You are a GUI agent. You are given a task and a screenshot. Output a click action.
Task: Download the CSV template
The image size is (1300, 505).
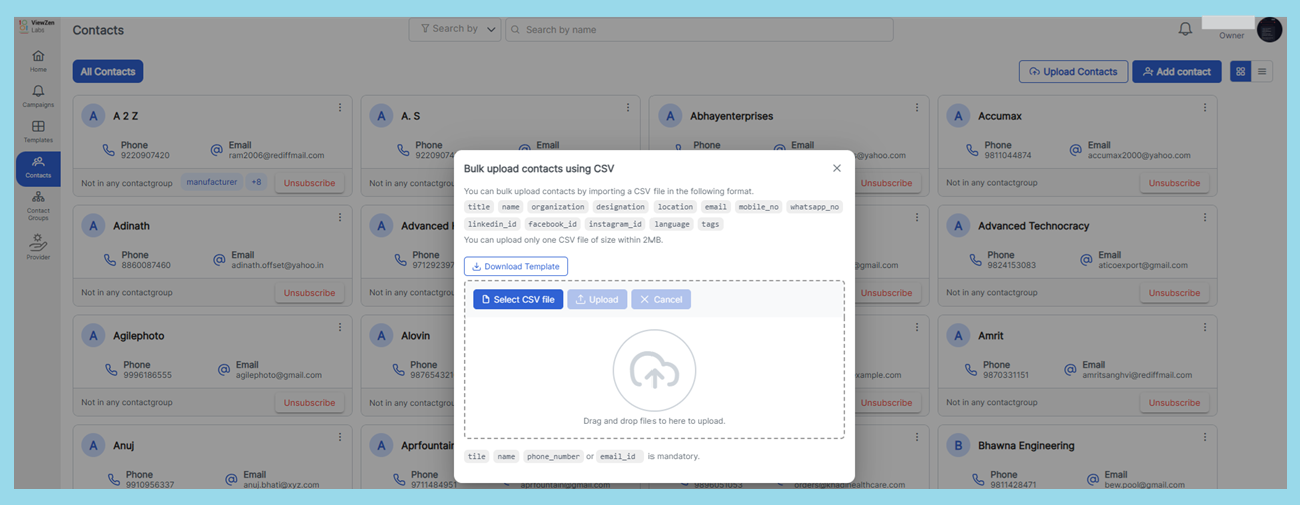click(x=516, y=267)
